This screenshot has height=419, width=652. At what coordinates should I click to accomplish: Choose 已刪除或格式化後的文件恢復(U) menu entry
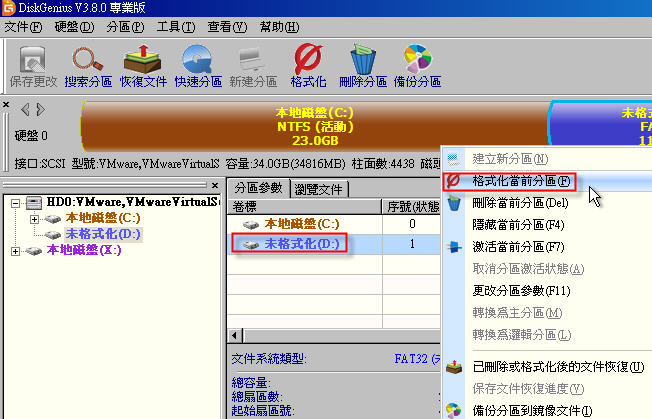546,367
